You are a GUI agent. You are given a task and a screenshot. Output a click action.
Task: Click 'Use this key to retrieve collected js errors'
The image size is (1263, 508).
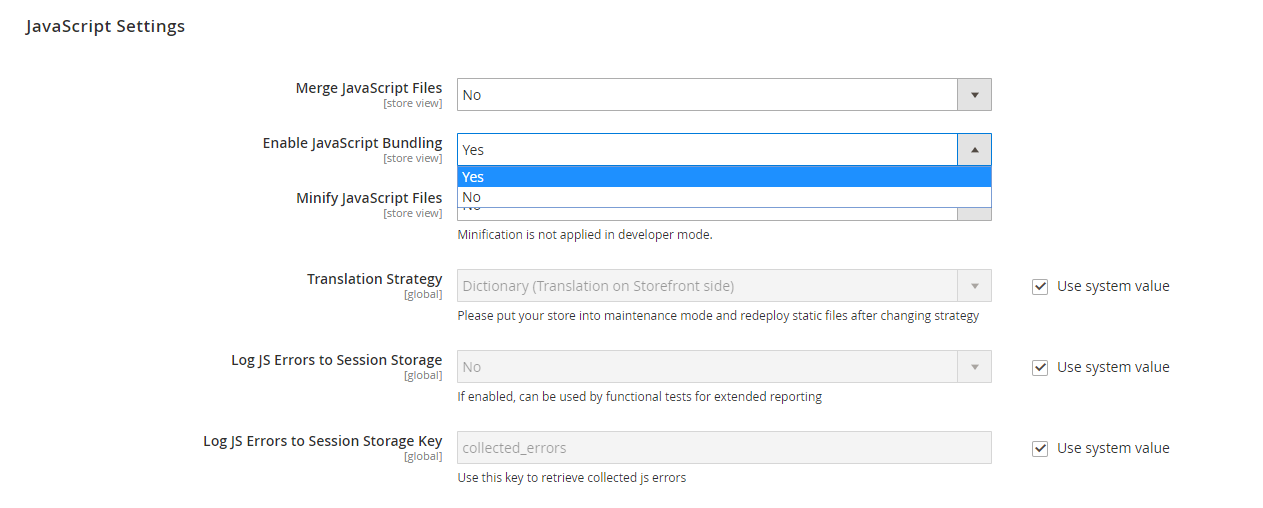(x=572, y=478)
